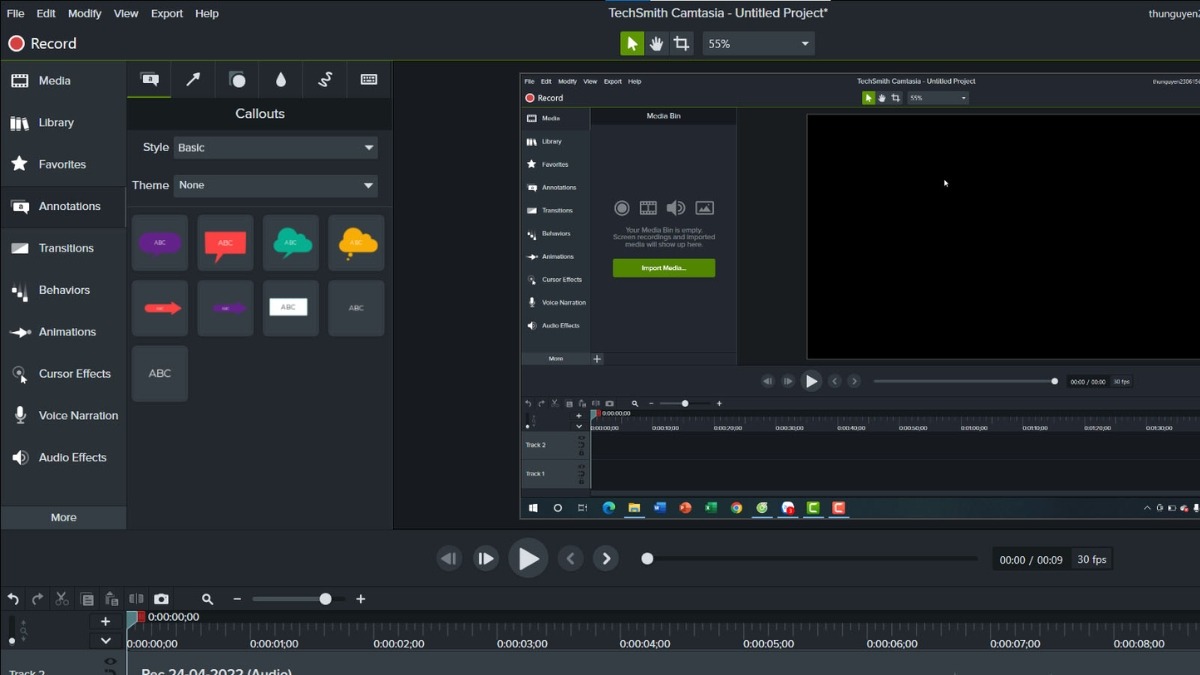Screen dimensions: 1200x675
Task: Open the 30 fps frame rate button
Action: coord(1092,560)
